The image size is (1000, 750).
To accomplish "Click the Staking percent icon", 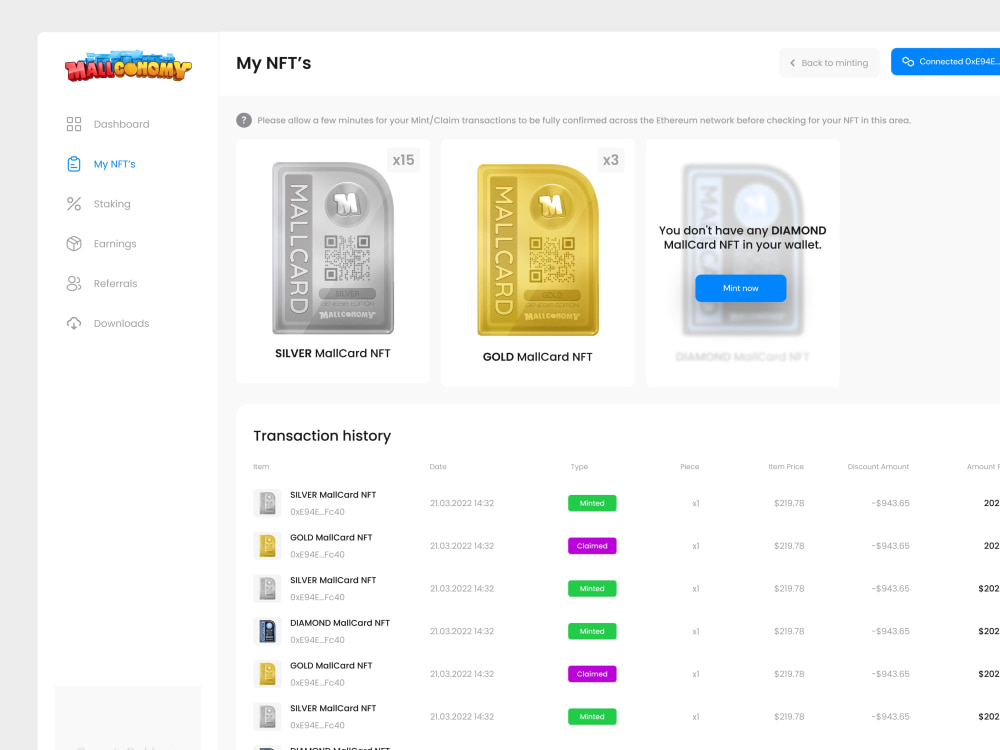I will pyautogui.click(x=74, y=203).
